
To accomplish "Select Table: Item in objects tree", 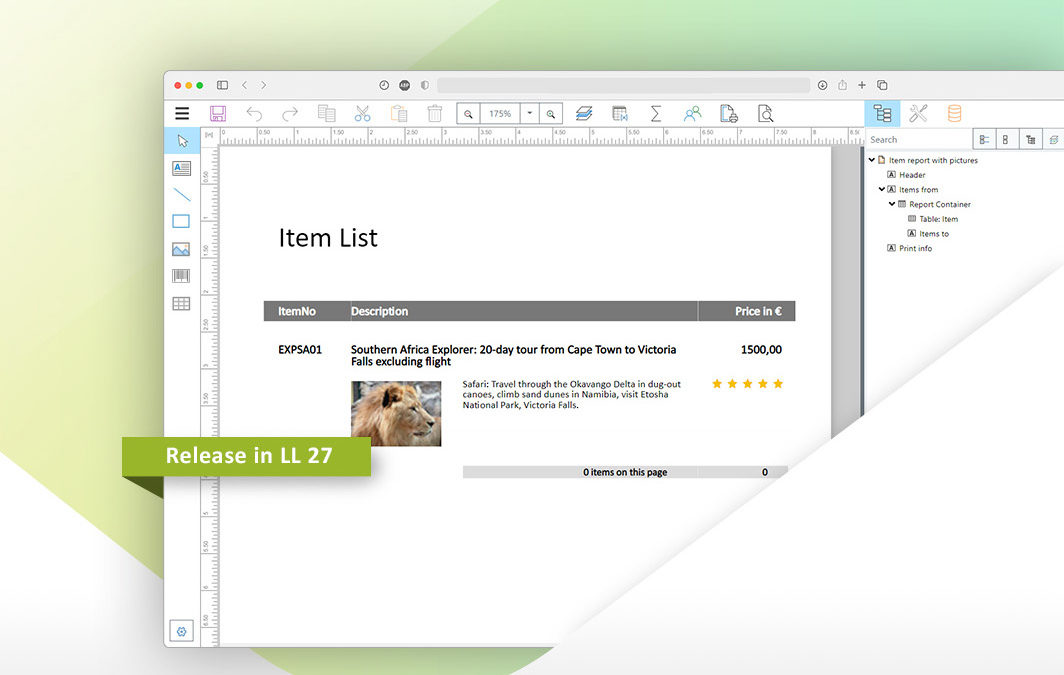I will 938,219.
